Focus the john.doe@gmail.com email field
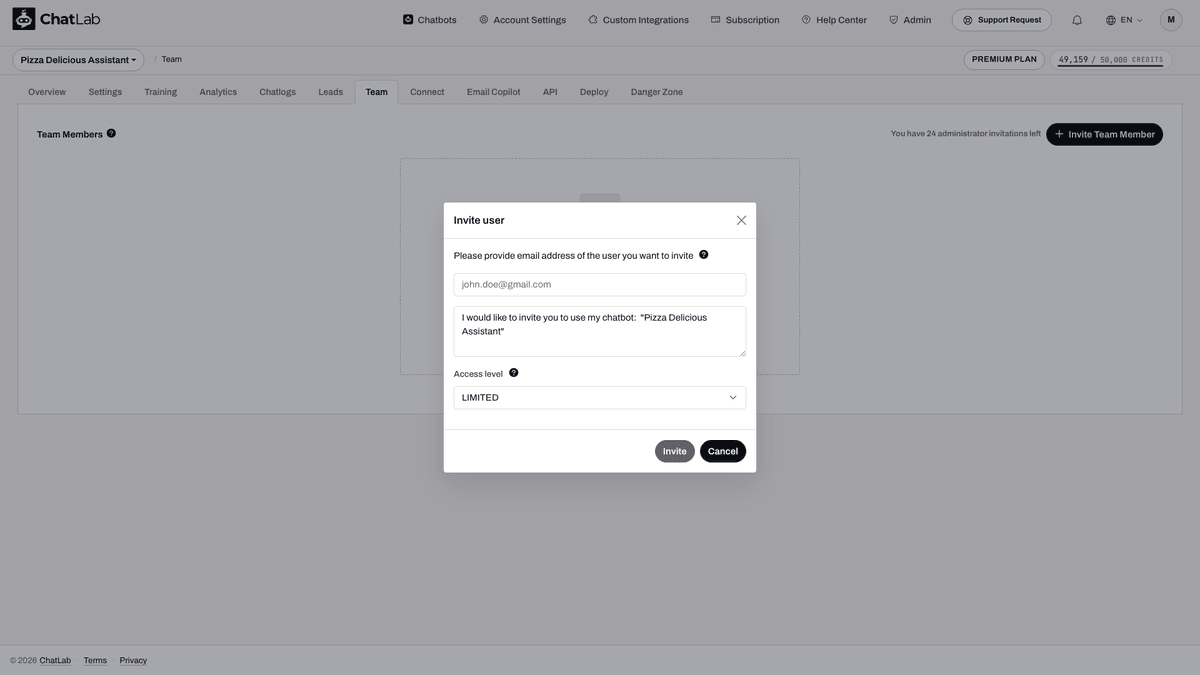The width and height of the screenshot is (1200, 675). (x=600, y=285)
